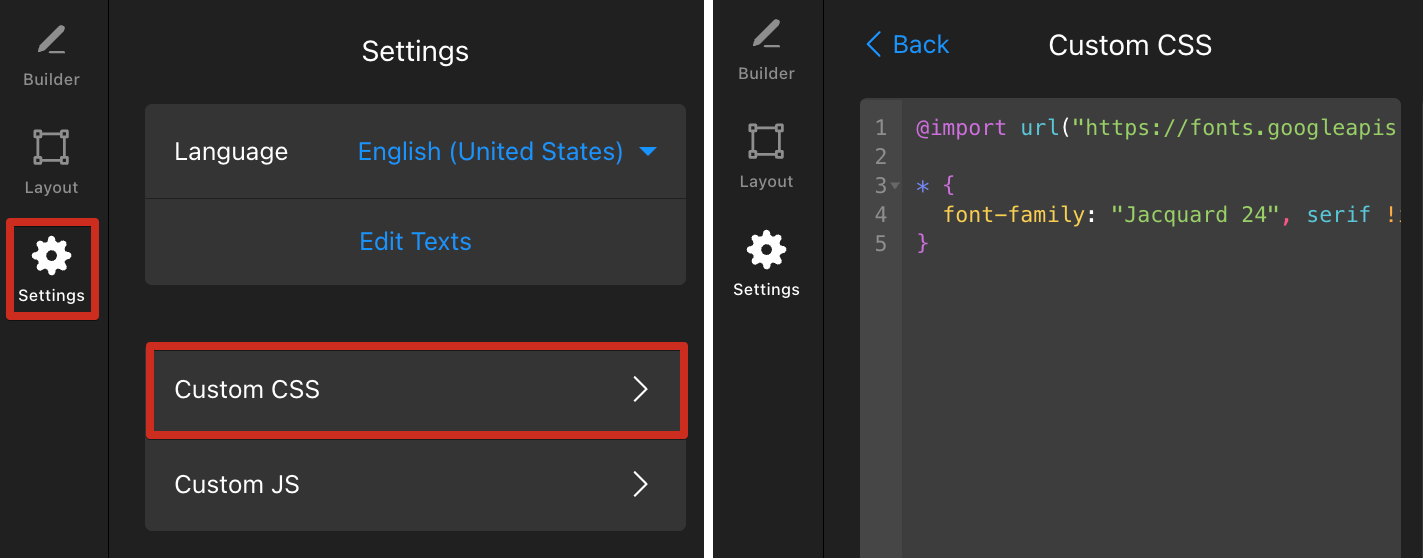Click the Language label row
Screen dimensions: 1423x558
coord(416,152)
